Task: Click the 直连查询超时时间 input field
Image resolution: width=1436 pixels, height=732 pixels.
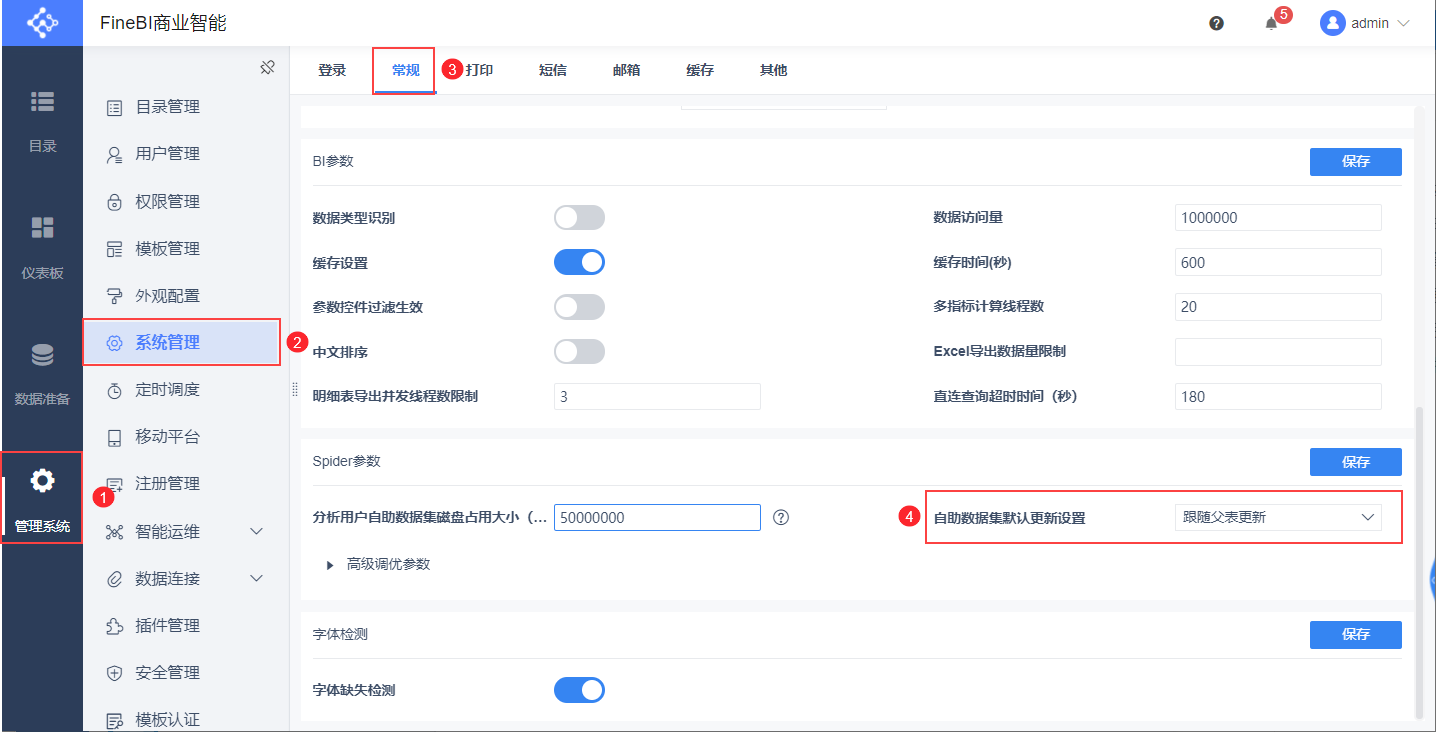Action: coord(1278,396)
